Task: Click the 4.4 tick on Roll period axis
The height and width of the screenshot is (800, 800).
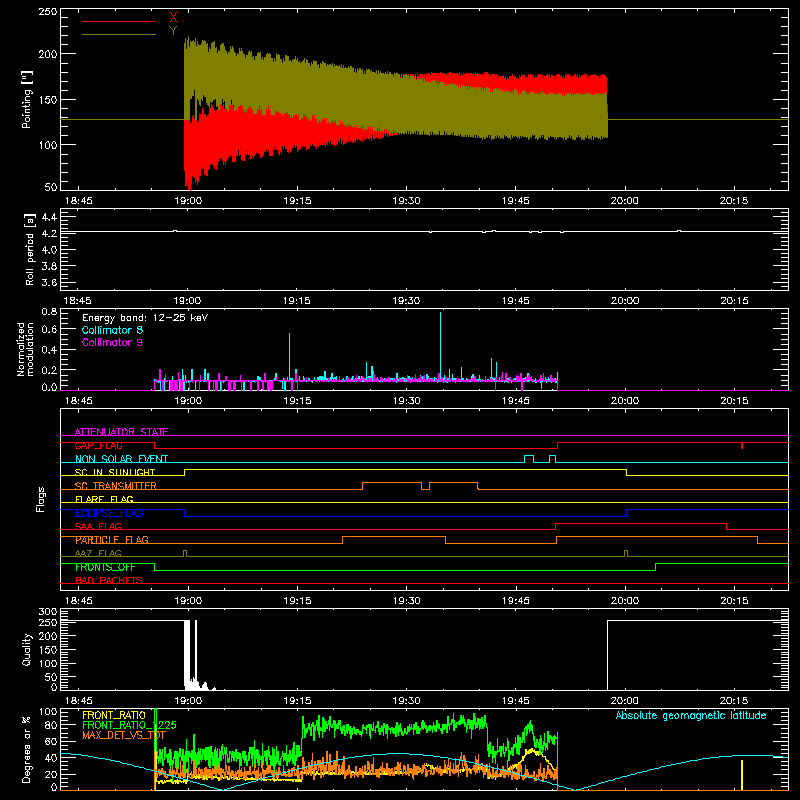Action: (49, 217)
